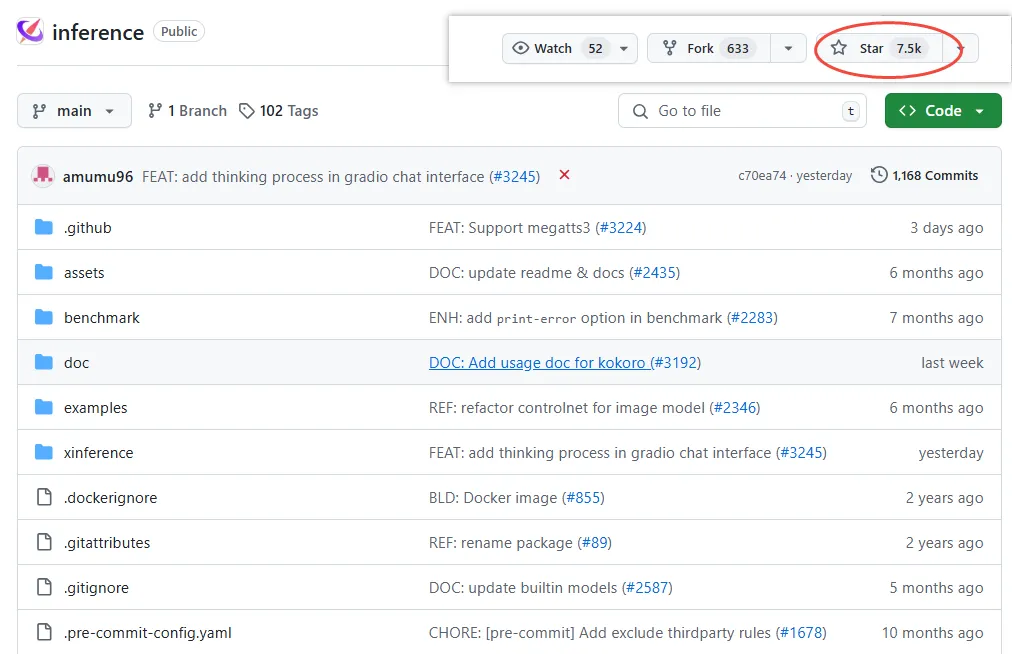Open pull request #89 link
1012x654 pixels.
click(594, 542)
